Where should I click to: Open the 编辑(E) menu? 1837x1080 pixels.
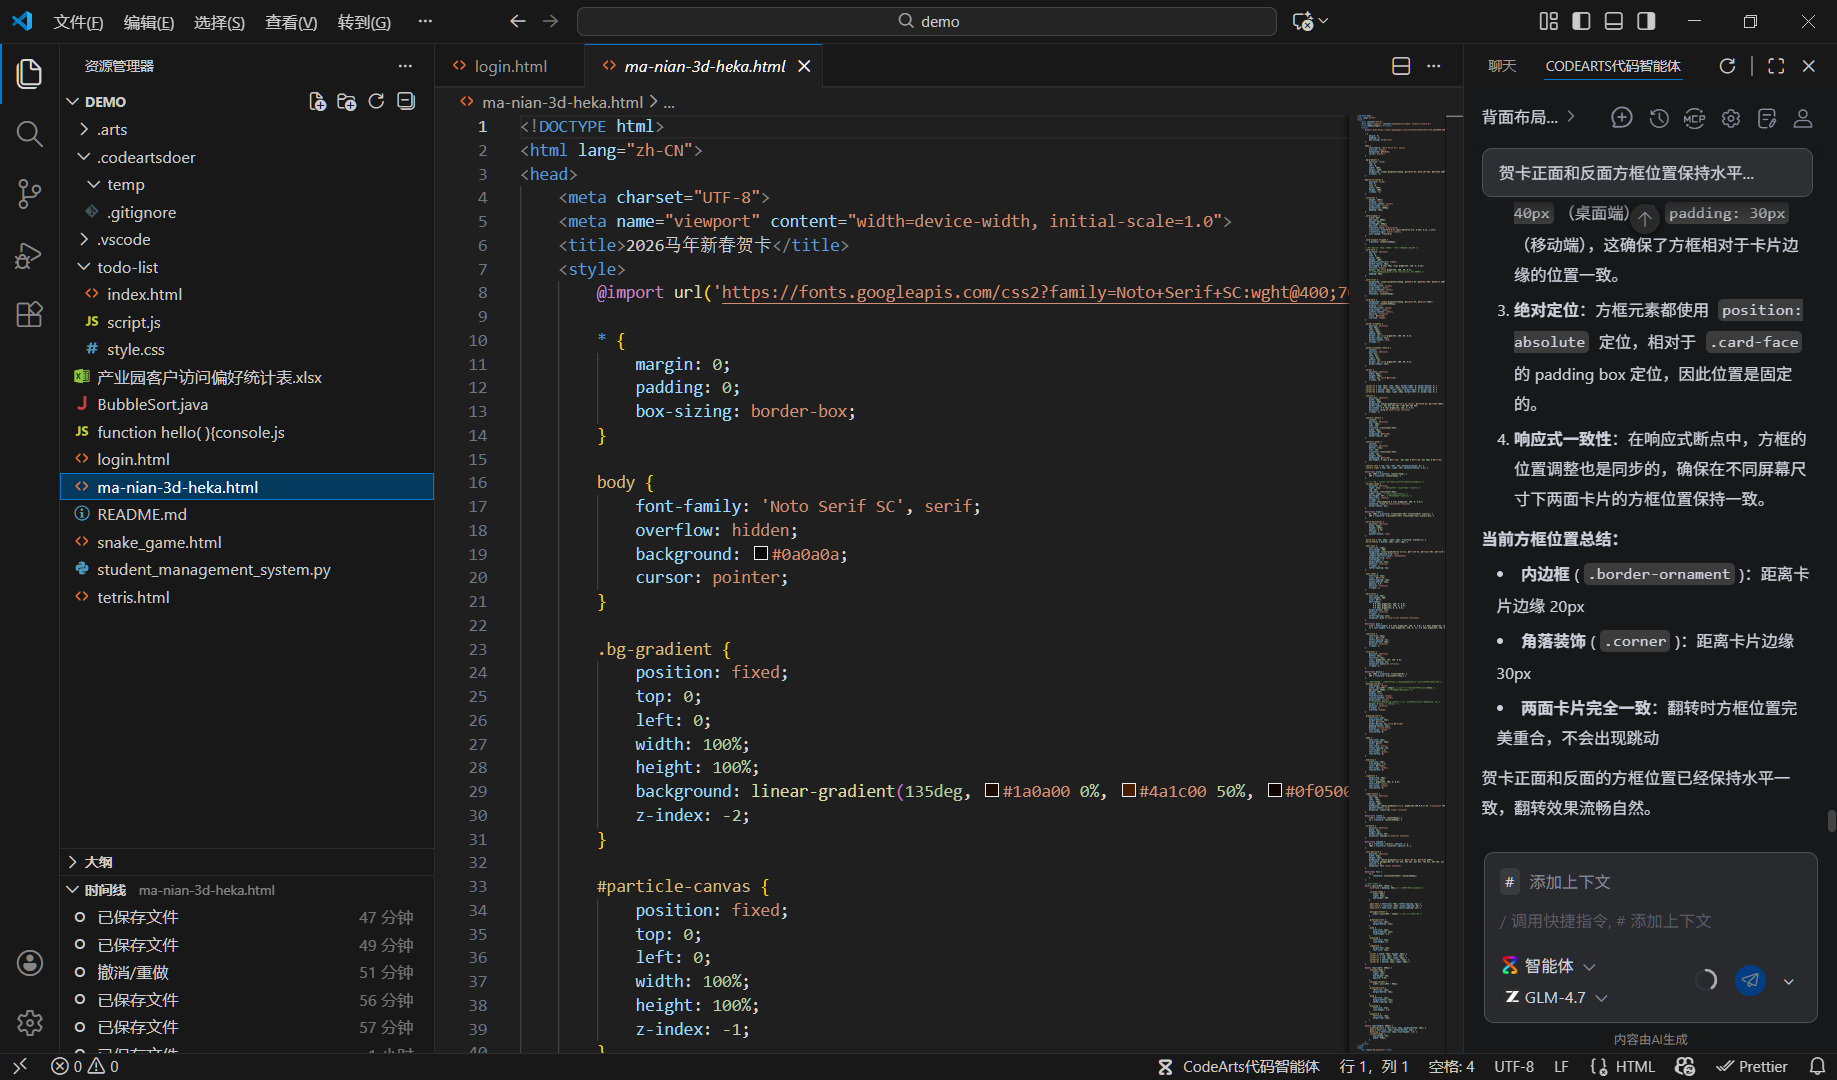pos(148,22)
